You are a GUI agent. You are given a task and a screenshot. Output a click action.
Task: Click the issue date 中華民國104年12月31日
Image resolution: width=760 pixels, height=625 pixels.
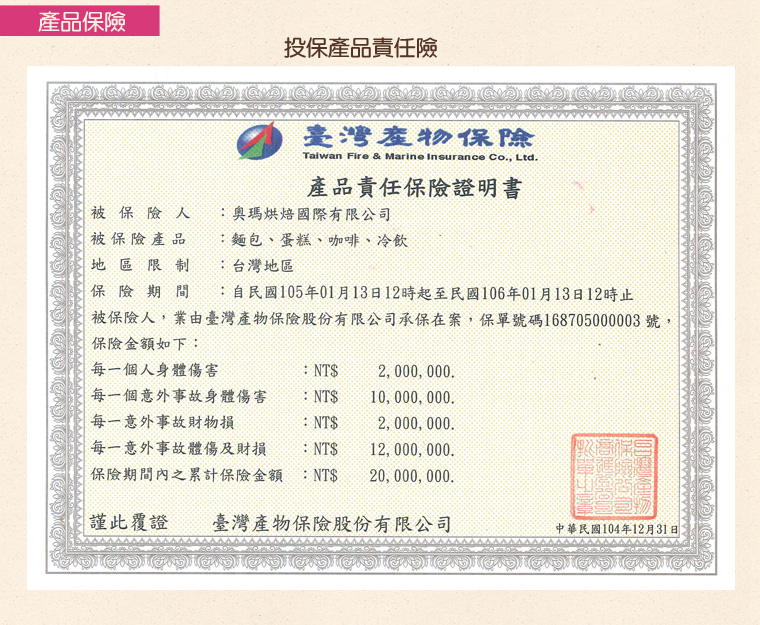[617, 529]
